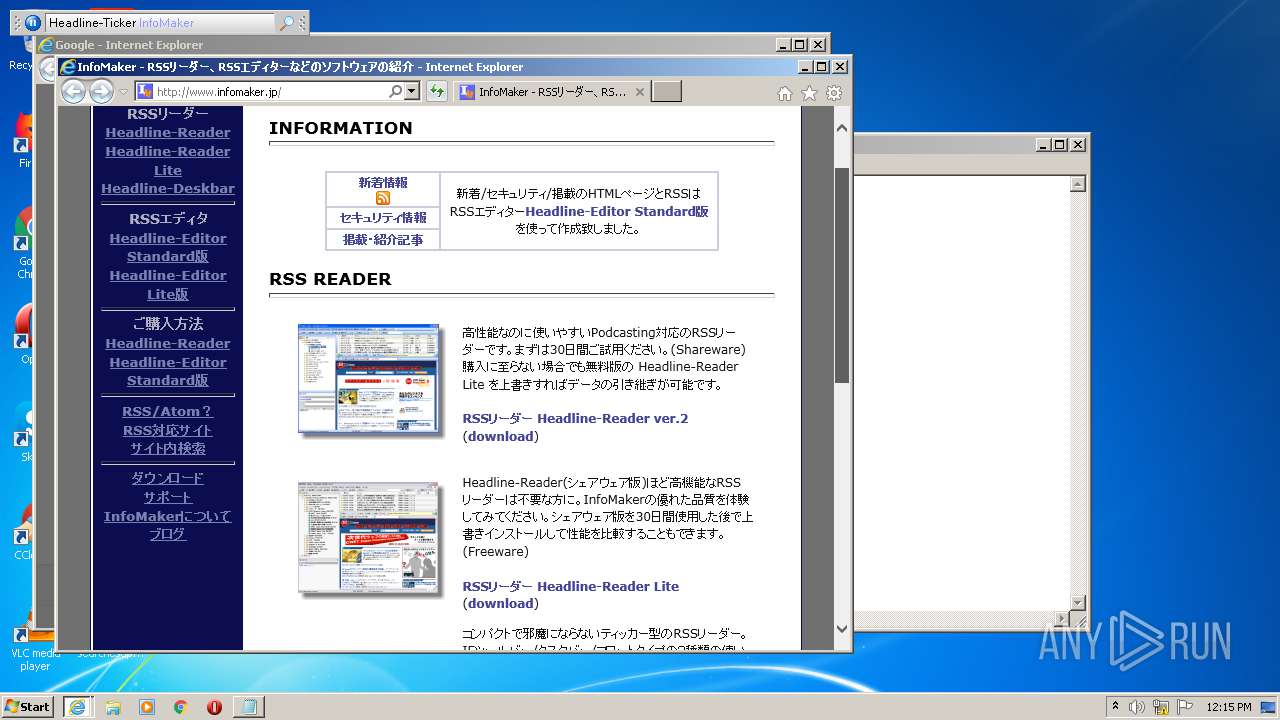Screen dimensions: 1280x720
Task: Click the volume speaker tray icon
Action: pos(1137,707)
